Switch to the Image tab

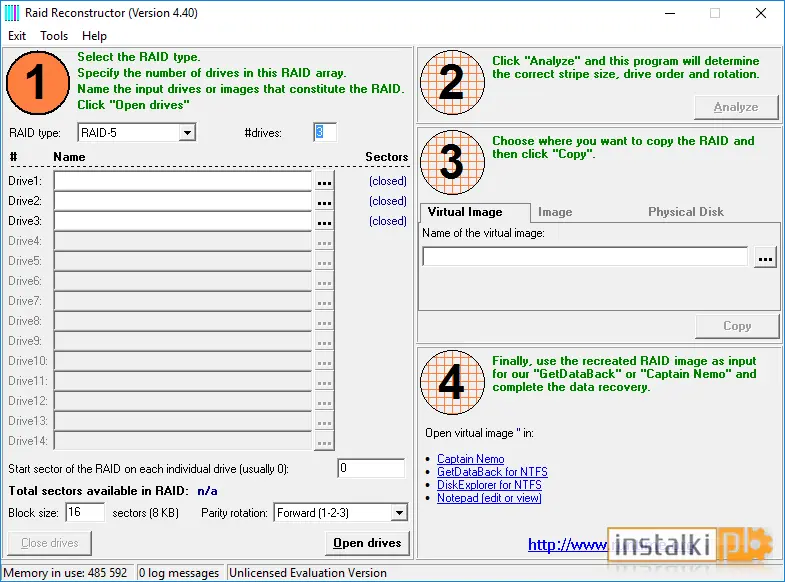click(x=555, y=212)
